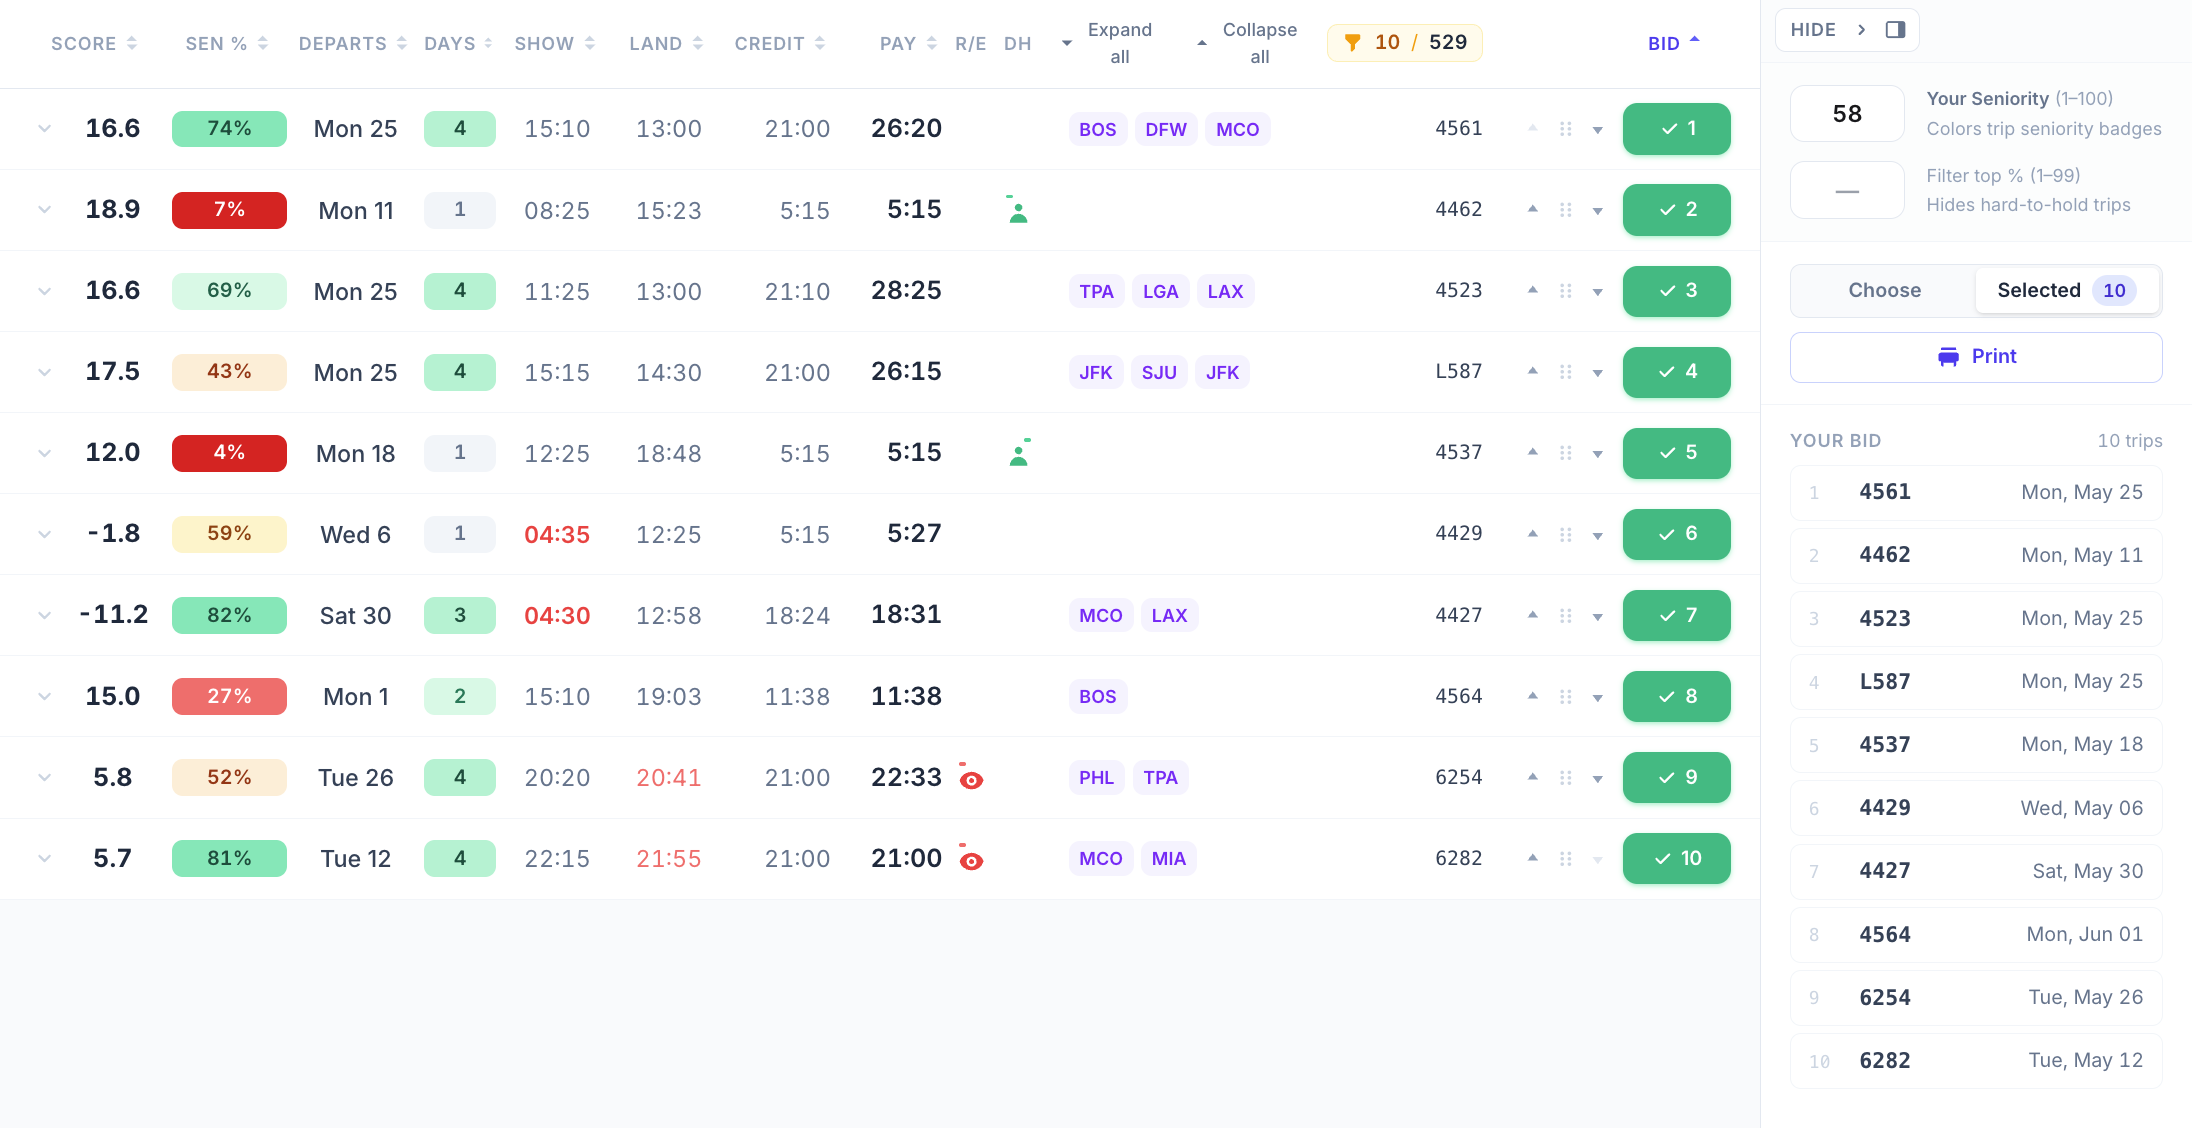Image resolution: width=2192 pixels, height=1128 pixels.
Task: Toggle bid 5 for trip 4537
Action: tap(1676, 453)
